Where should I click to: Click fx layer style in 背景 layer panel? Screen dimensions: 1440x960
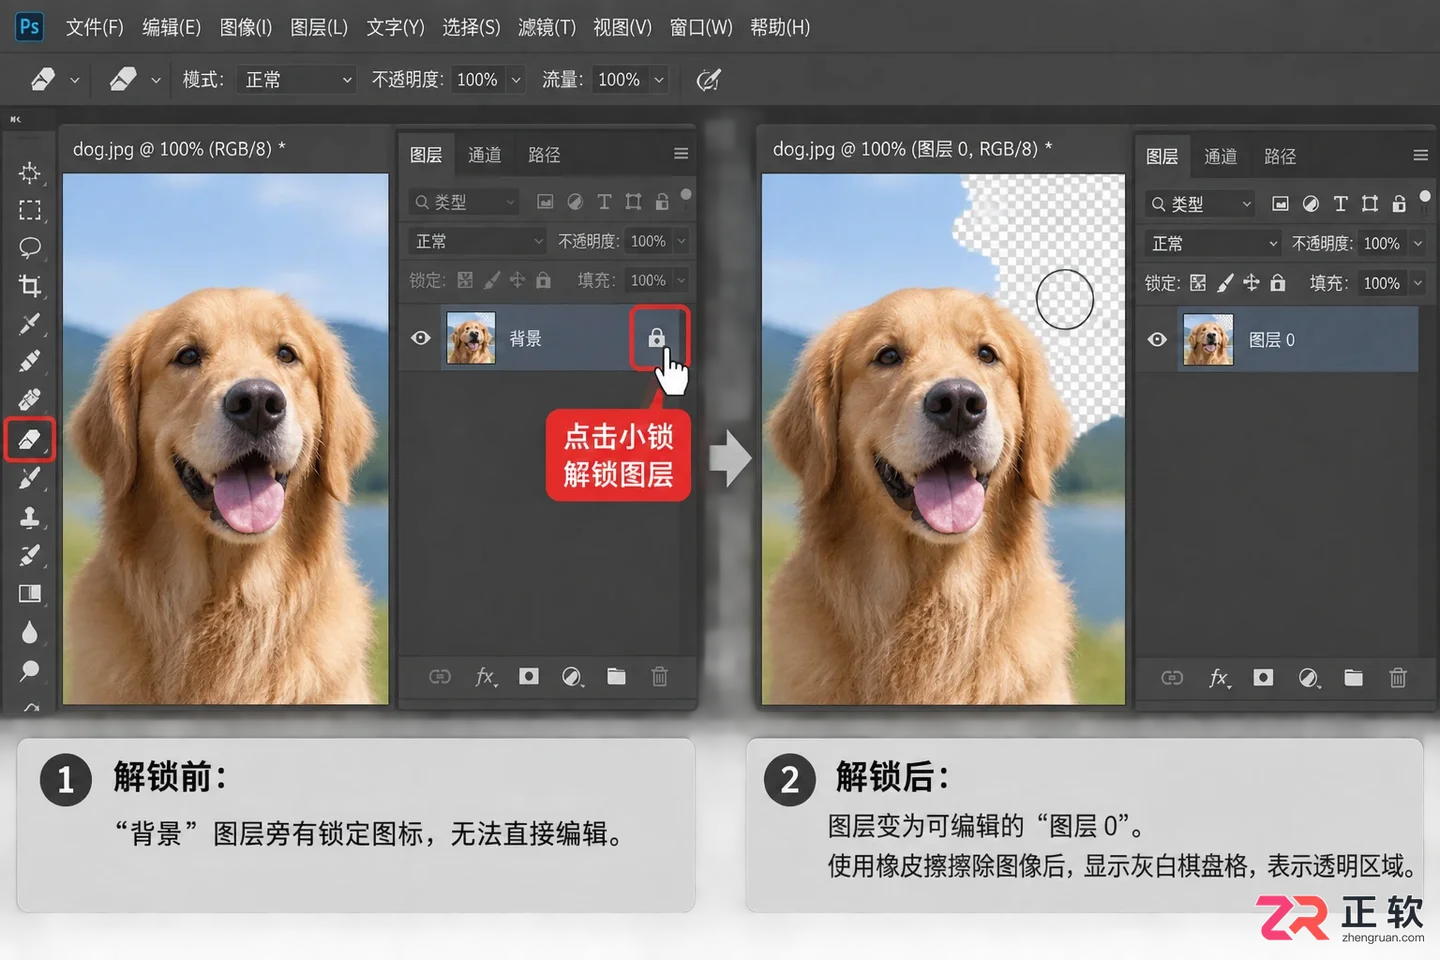485,677
